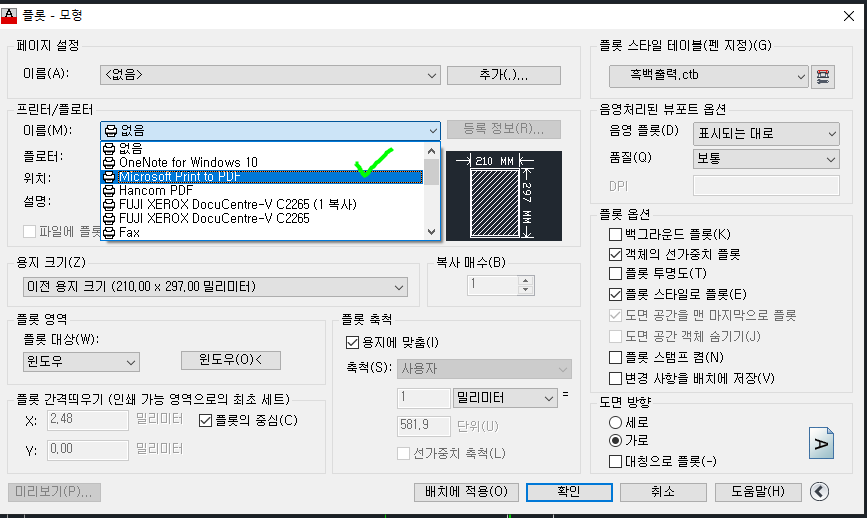Select Fax in the printer list
The image size is (867, 518).
tap(262, 233)
